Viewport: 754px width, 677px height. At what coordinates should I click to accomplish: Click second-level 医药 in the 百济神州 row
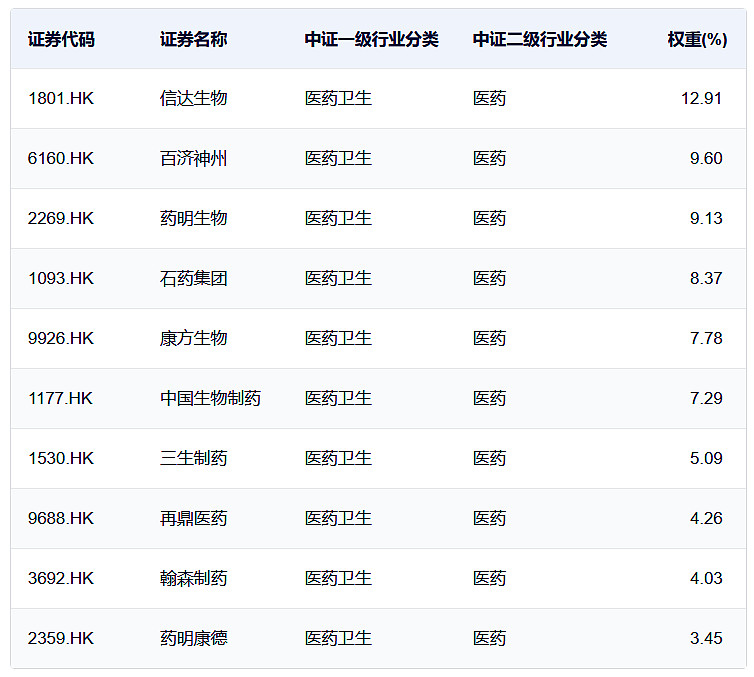(490, 159)
